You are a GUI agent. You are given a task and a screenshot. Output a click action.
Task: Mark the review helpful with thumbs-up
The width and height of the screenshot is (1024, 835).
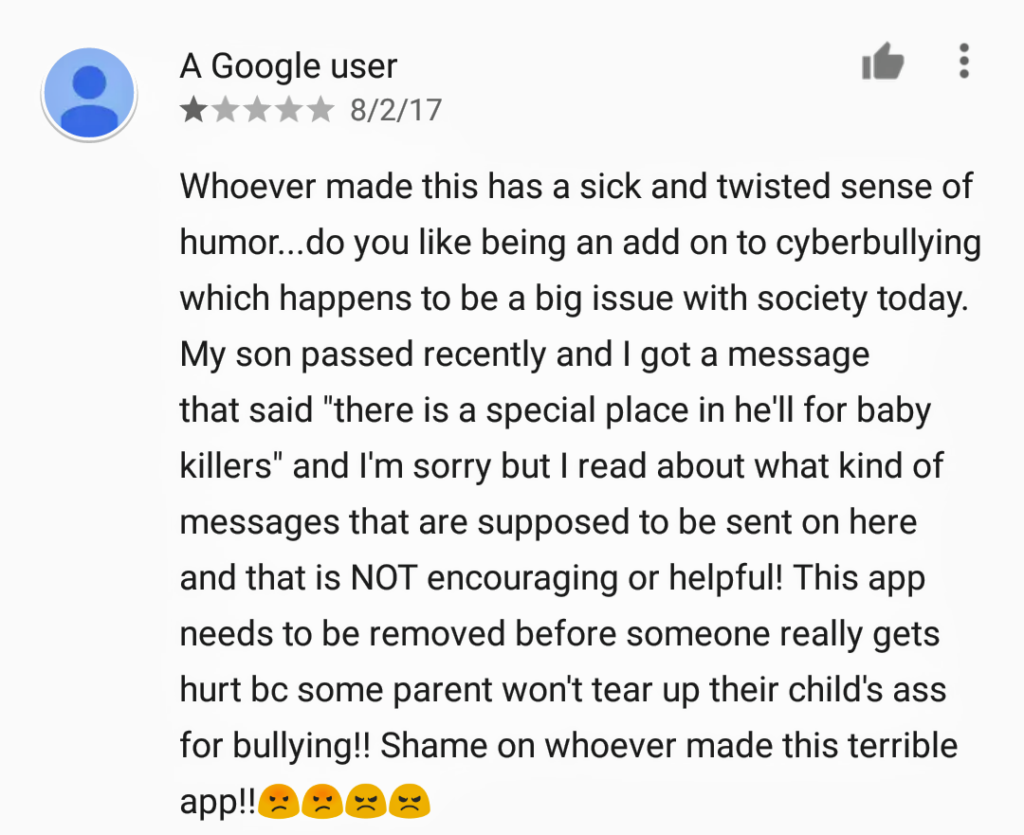tap(883, 61)
